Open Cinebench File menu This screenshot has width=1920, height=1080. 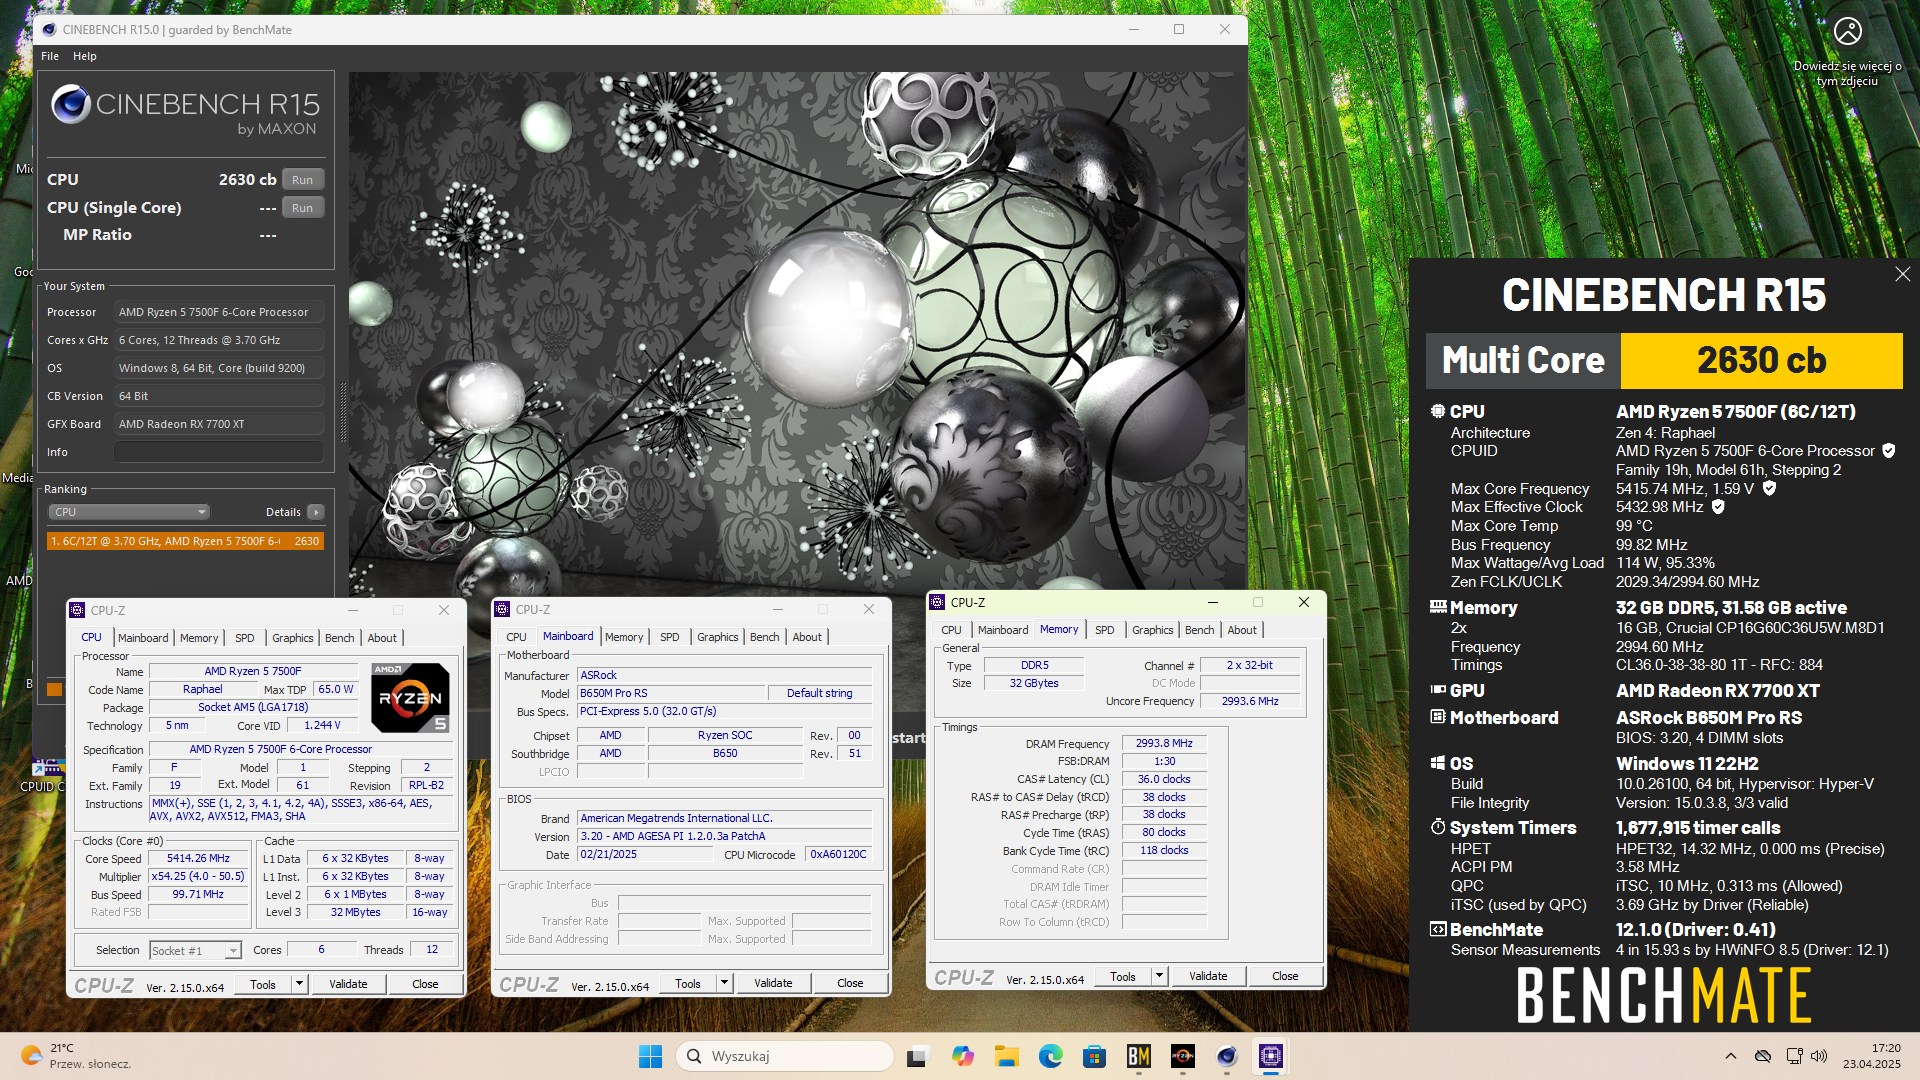[x=50, y=56]
